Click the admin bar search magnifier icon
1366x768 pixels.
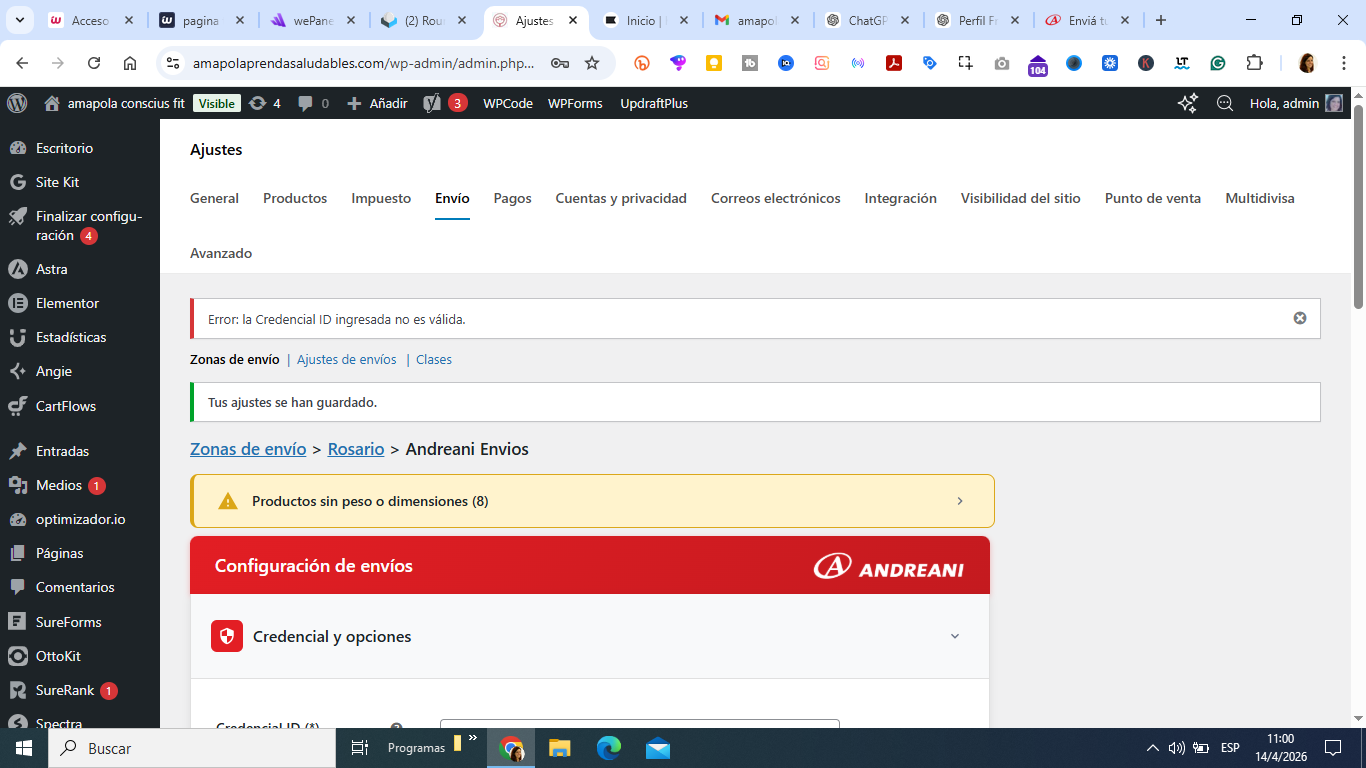(1224, 103)
